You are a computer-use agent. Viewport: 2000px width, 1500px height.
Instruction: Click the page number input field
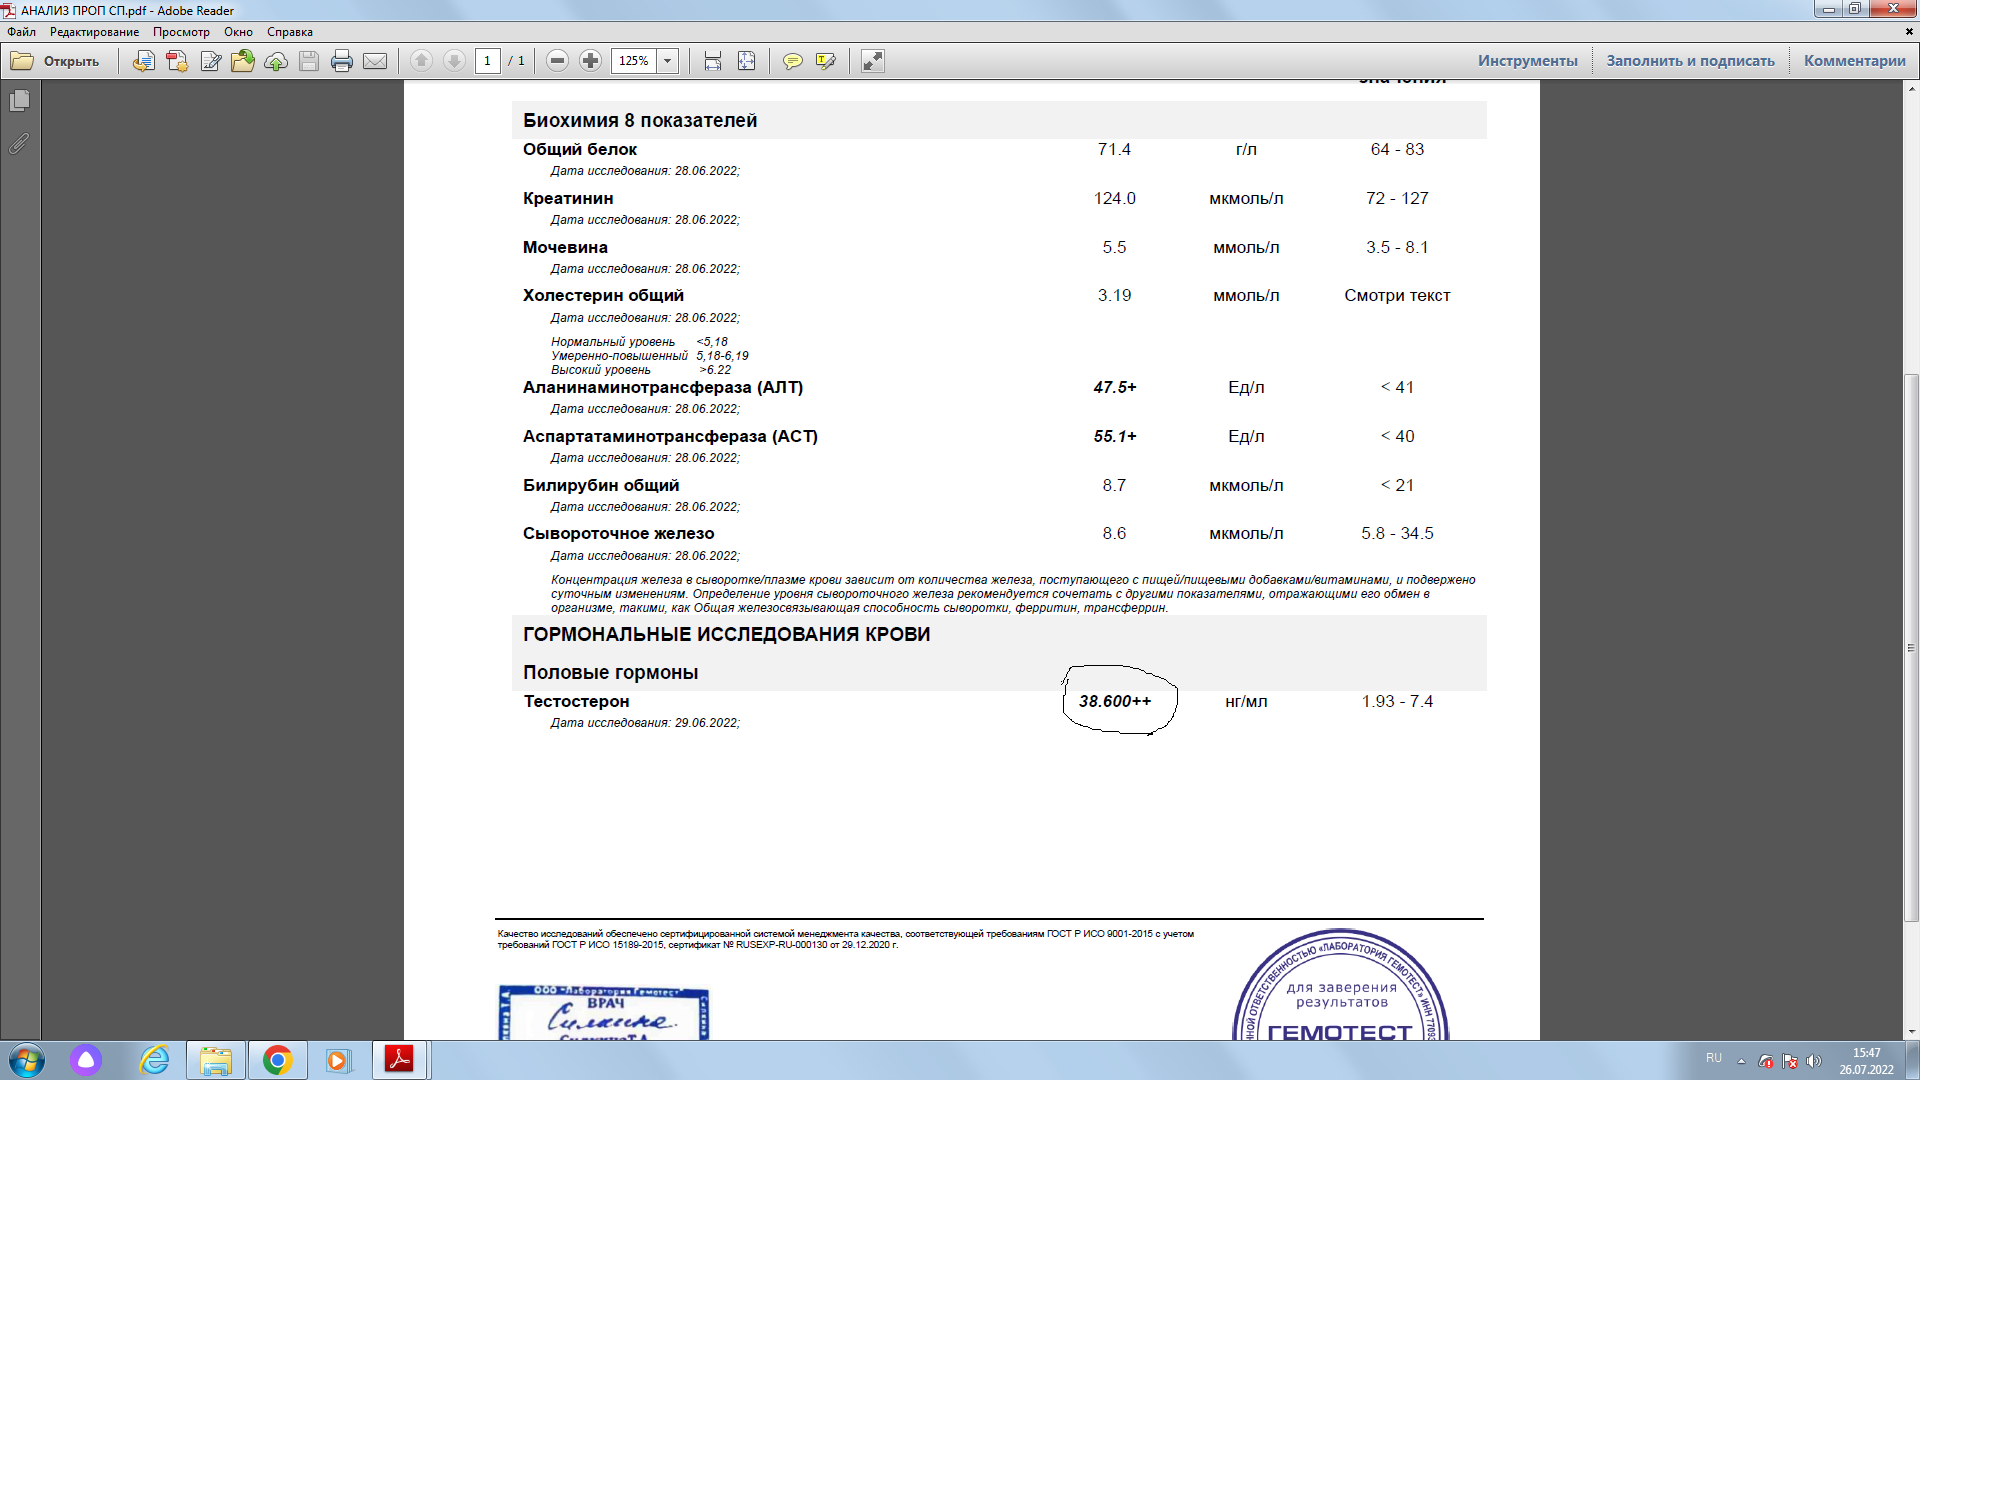[487, 61]
